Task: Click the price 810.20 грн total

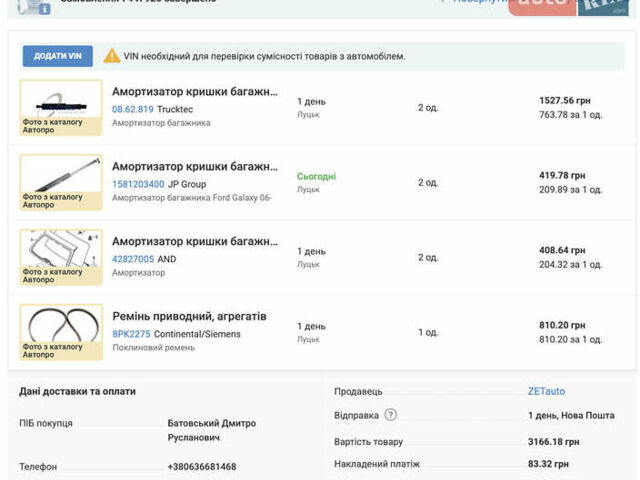Action: pyautogui.click(x=562, y=325)
